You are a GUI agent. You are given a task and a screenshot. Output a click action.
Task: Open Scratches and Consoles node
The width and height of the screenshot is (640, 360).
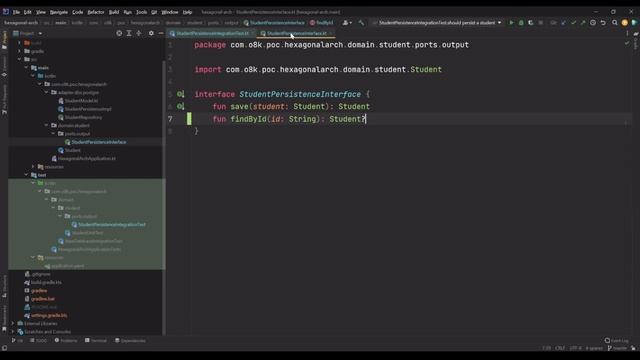click(47, 332)
